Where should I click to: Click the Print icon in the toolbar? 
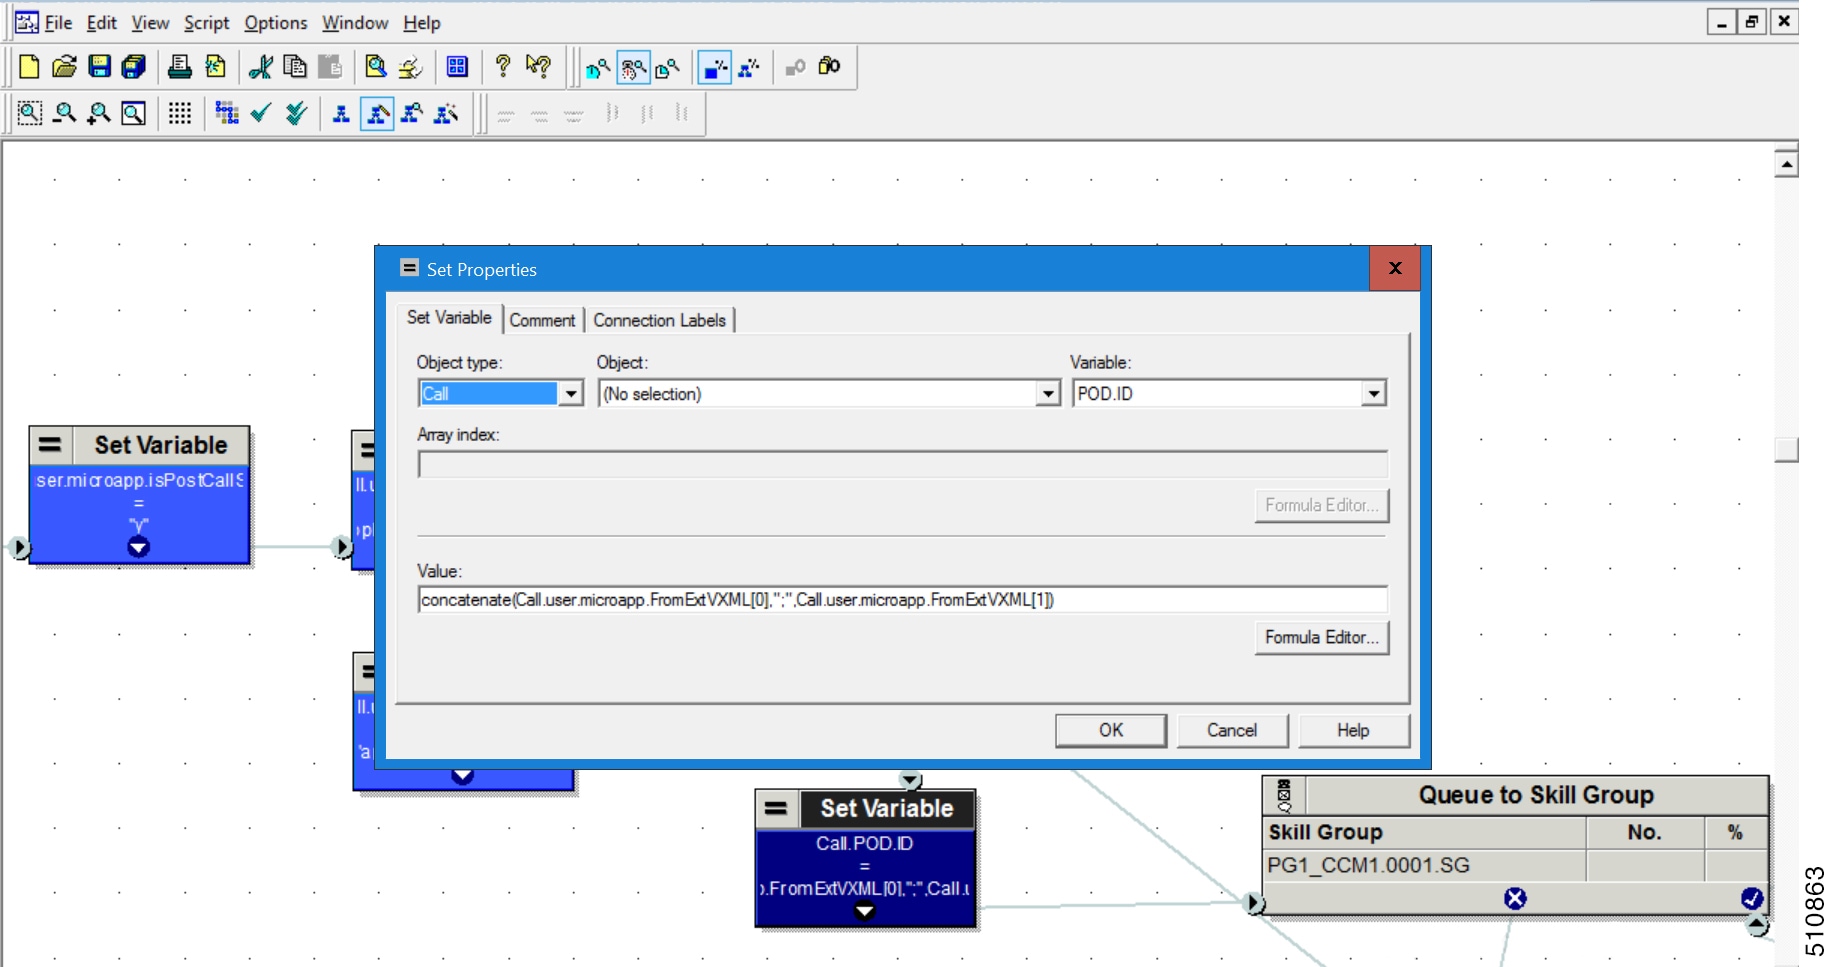click(180, 67)
